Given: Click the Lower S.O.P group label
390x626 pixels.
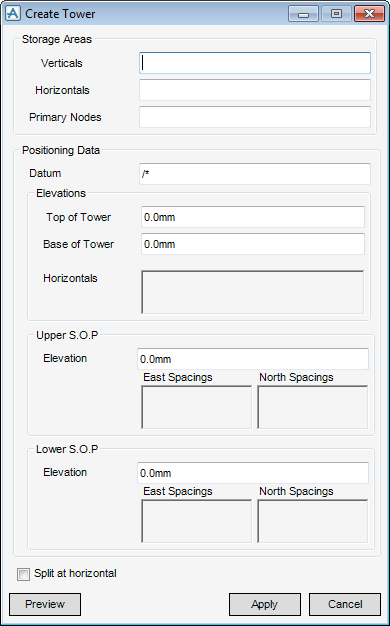Looking at the screenshot, I should [67, 449].
